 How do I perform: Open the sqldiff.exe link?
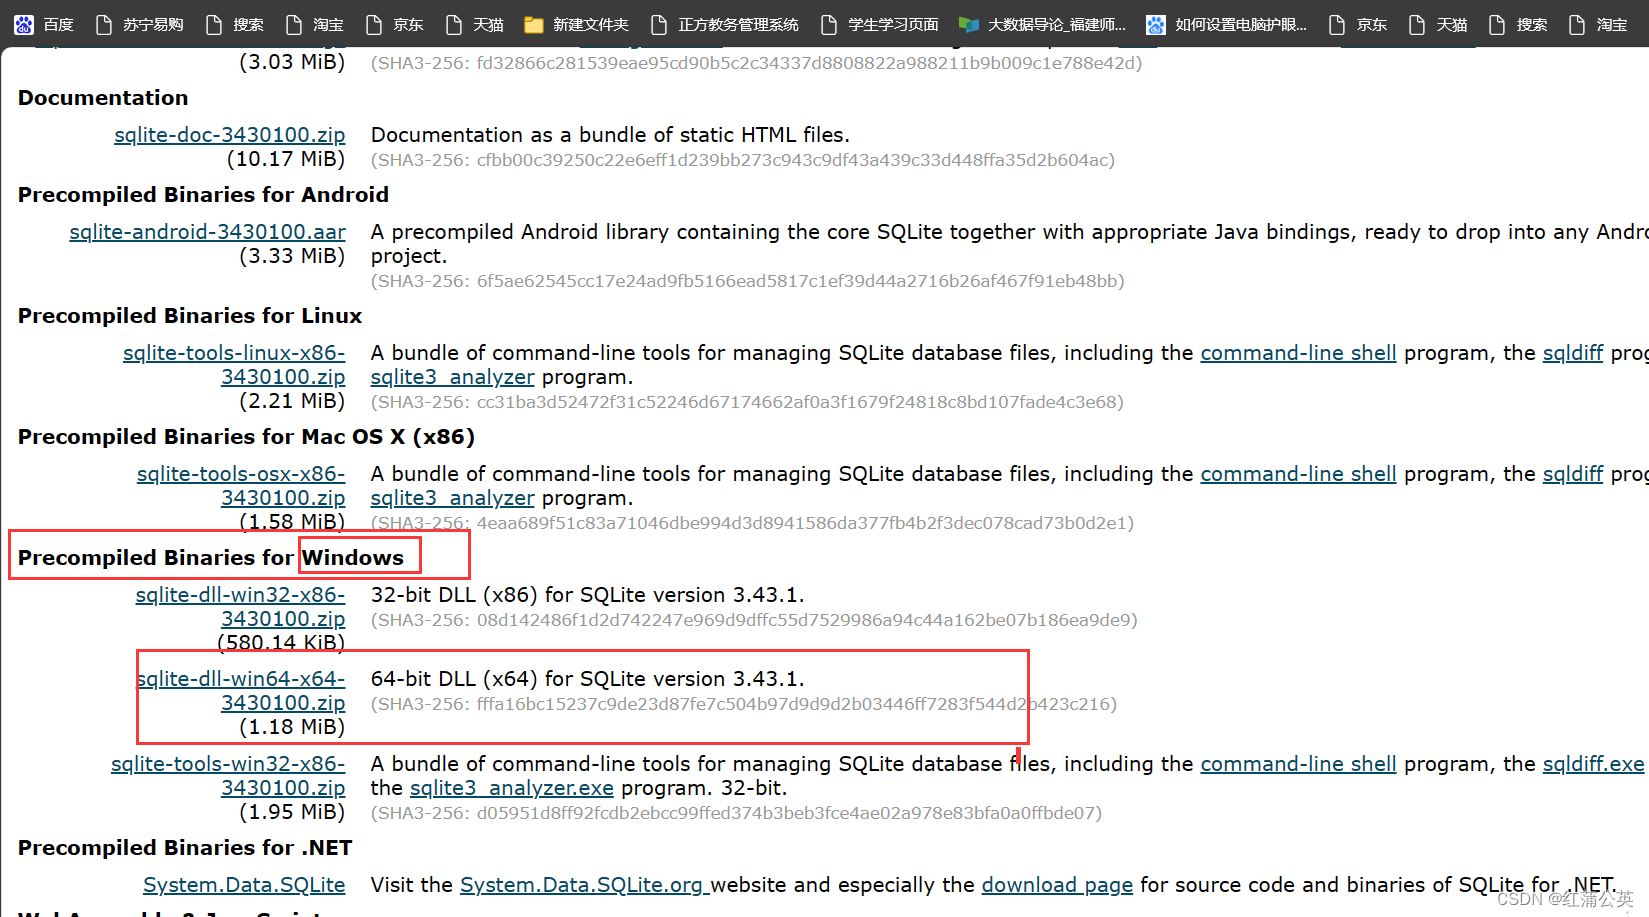pyautogui.click(x=1593, y=764)
